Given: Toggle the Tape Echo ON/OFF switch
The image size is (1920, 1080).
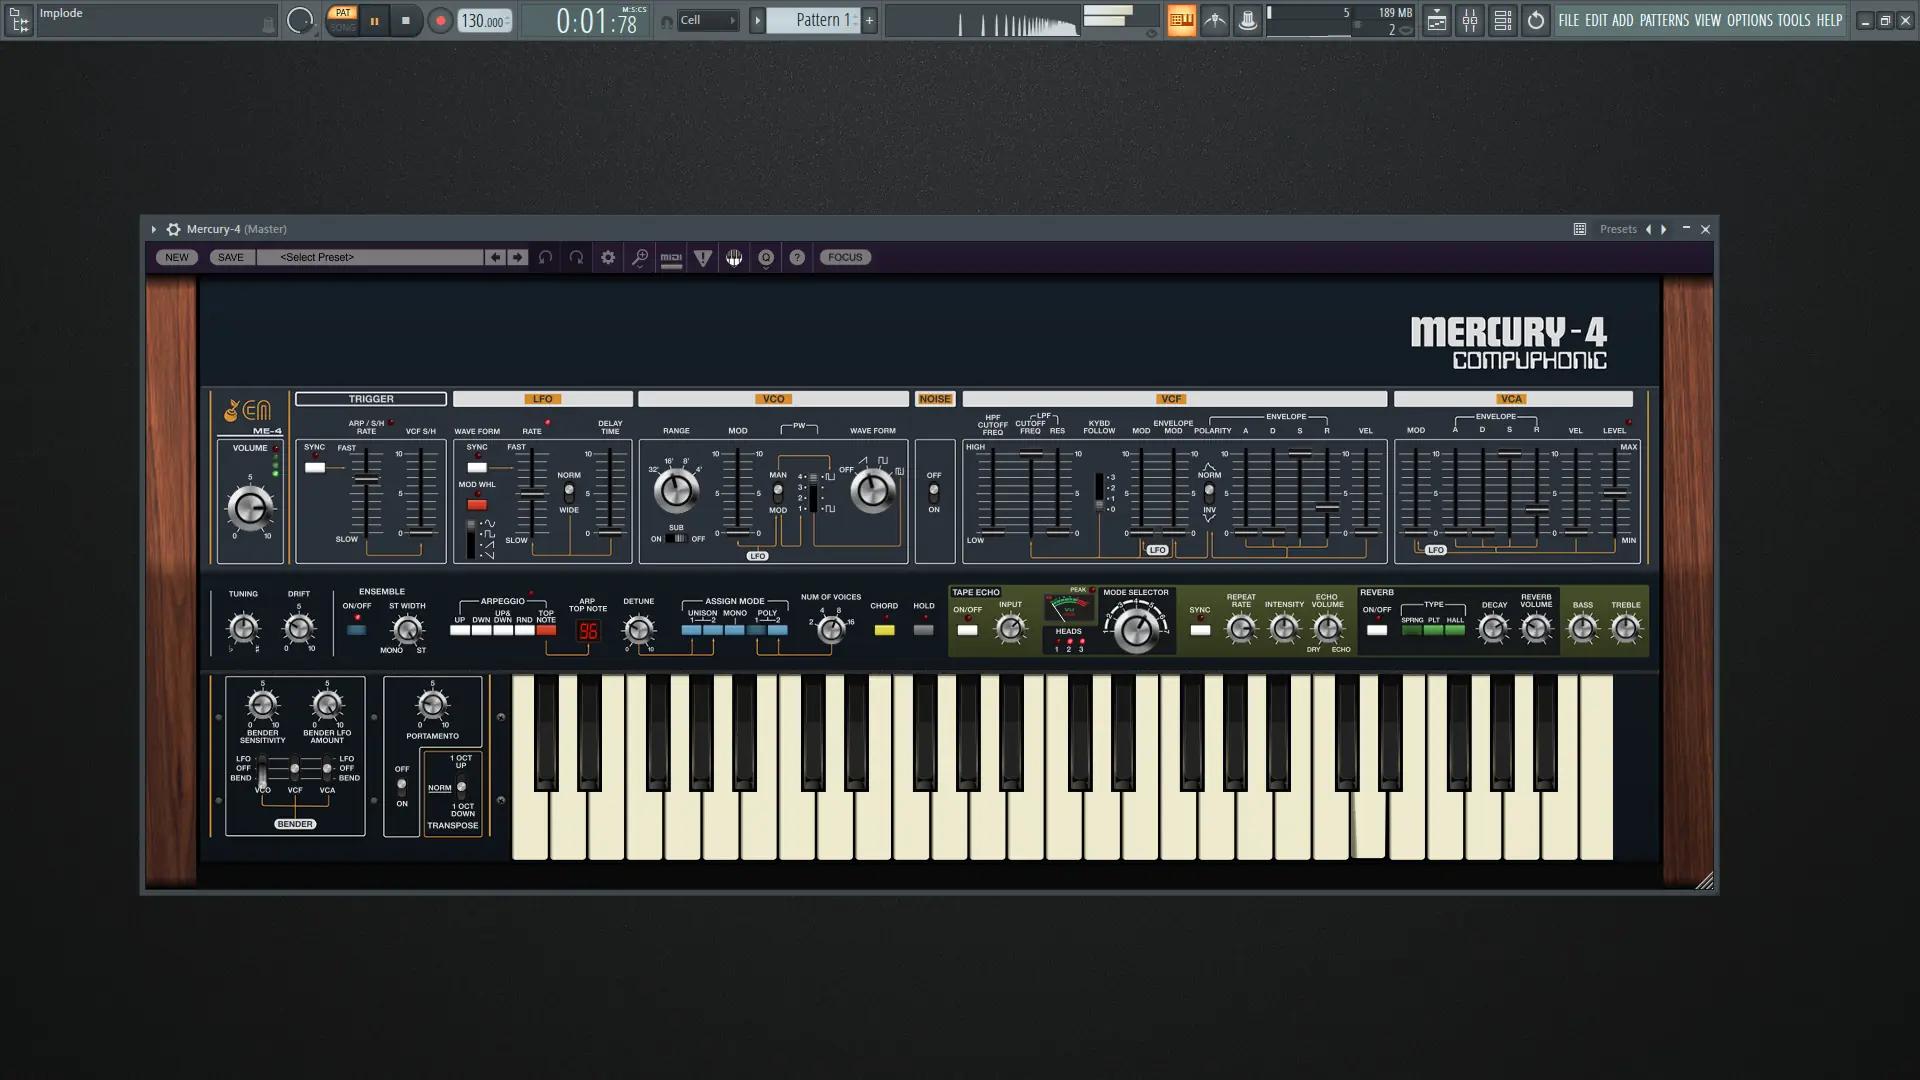Looking at the screenshot, I should pos(967,630).
